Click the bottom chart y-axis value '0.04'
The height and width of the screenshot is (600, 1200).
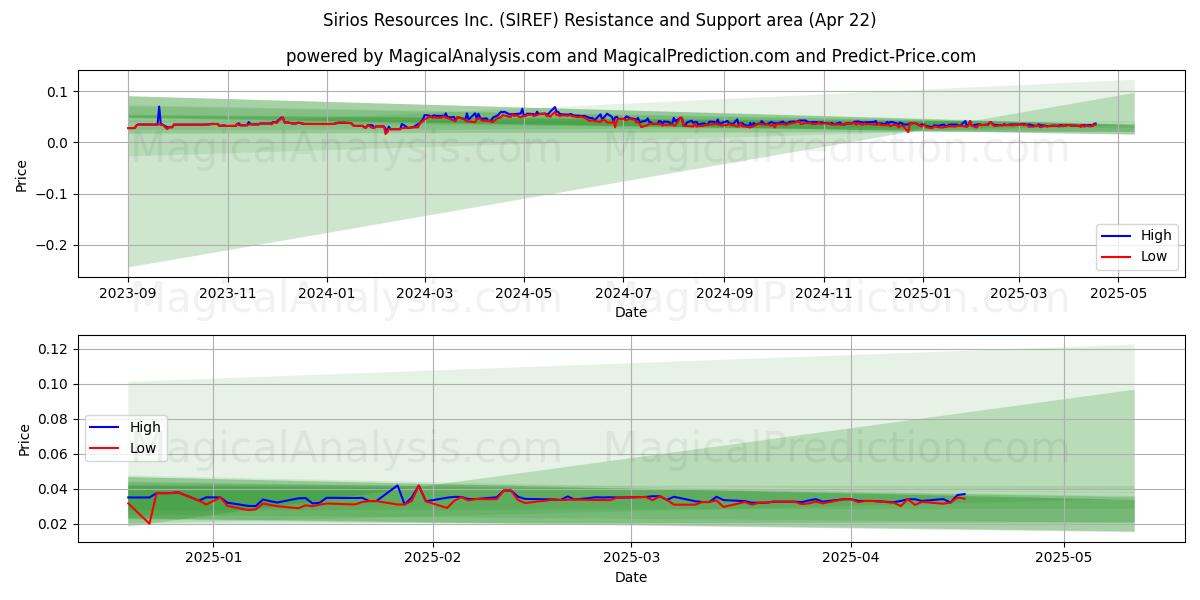(x=54, y=489)
